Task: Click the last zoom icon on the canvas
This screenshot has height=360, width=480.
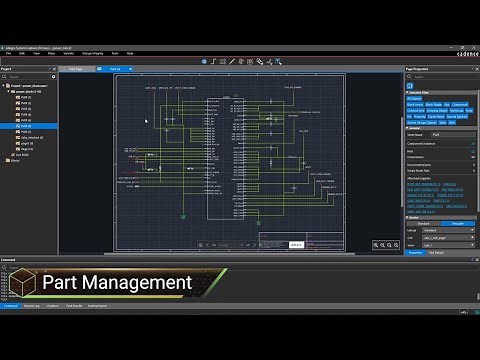Action: click(396, 245)
